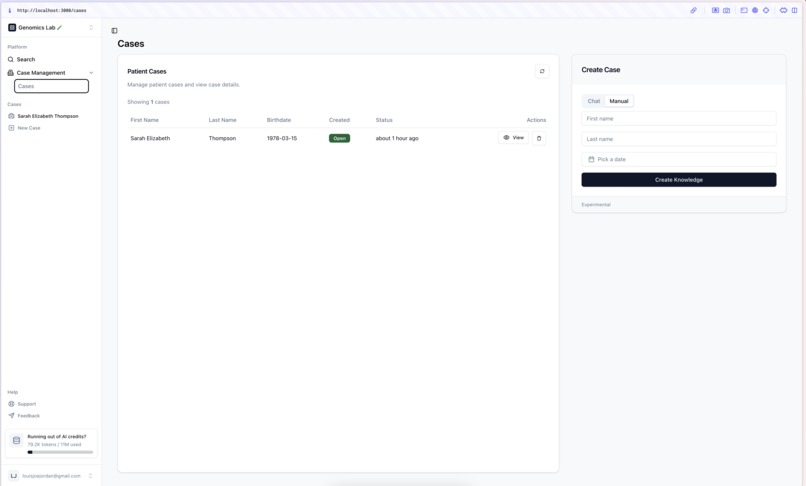The height and width of the screenshot is (486, 806).
Task: Click the green Open status badge
Action: coord(339,138)
